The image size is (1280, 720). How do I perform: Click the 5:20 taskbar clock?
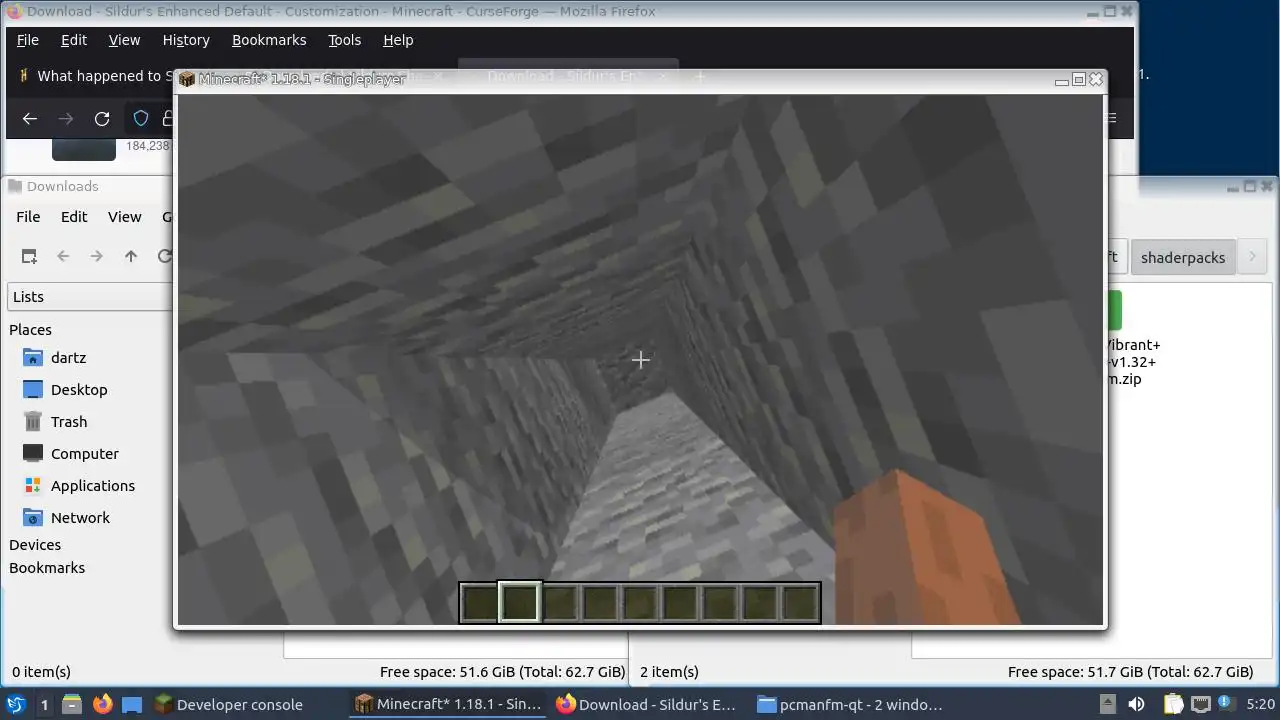pos(1261,704)
